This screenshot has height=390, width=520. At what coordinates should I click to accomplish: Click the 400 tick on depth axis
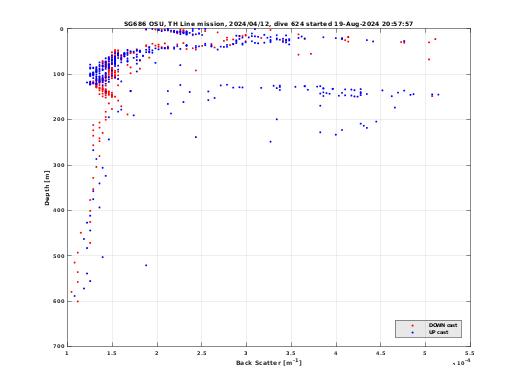(x=59, y=210)
